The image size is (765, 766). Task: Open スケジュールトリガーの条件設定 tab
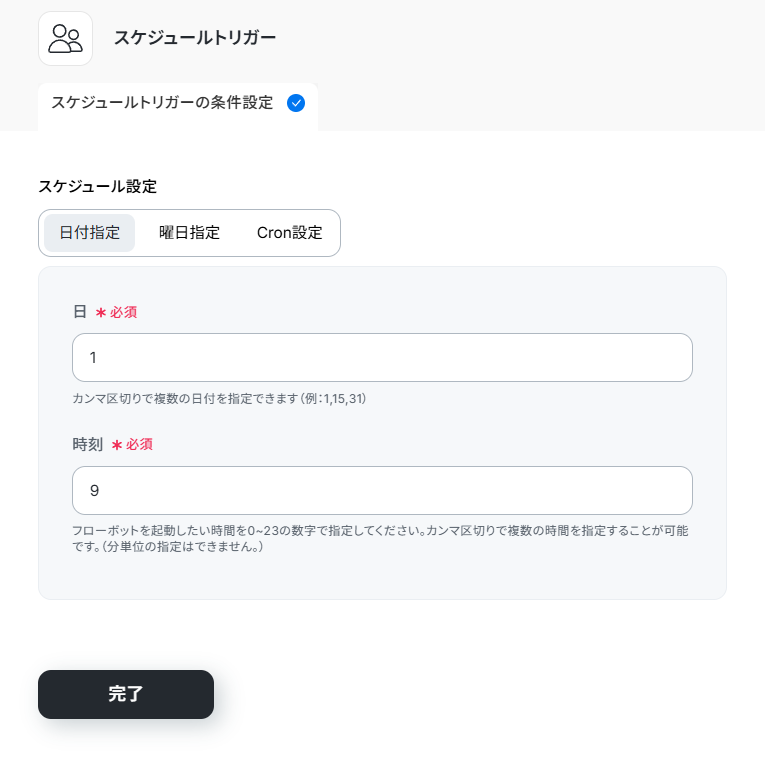(x=162, y=103)
